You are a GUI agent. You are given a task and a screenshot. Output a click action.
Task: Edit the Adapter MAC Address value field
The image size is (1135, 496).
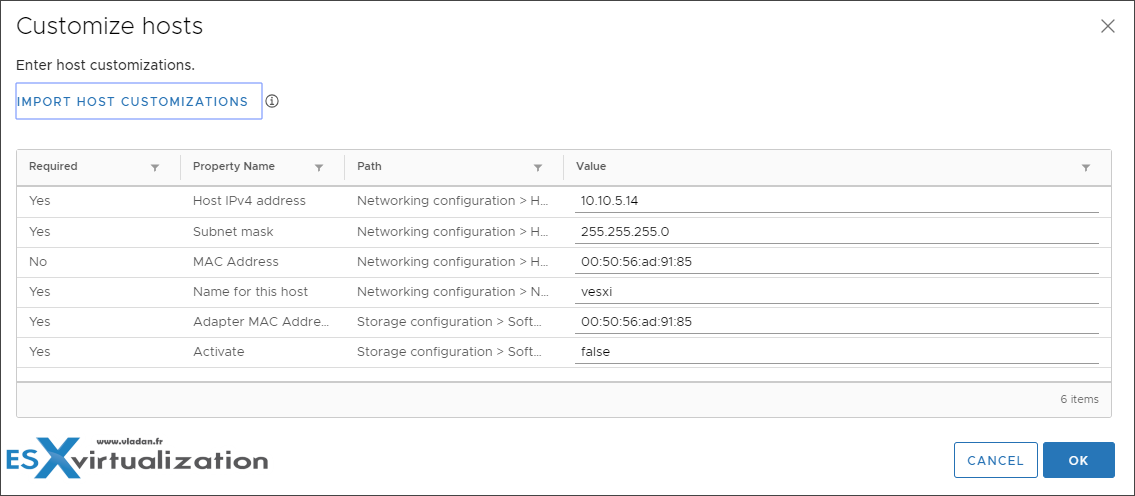pyautogui.click(x=837, y=322)
